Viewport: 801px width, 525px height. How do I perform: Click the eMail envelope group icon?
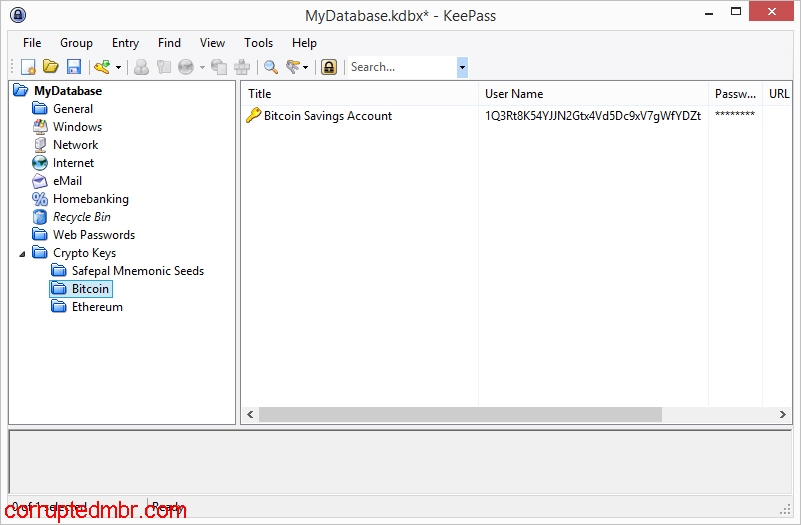click(40, 181)
